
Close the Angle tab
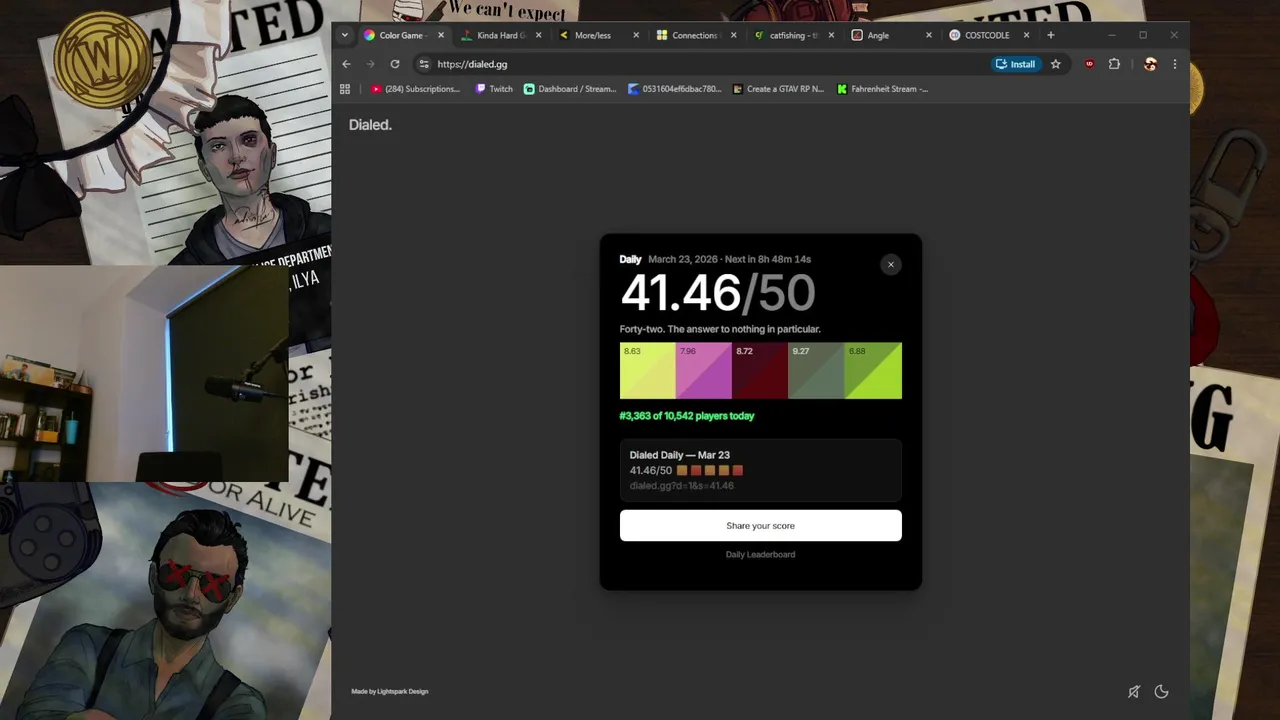[x=928, y=35]
